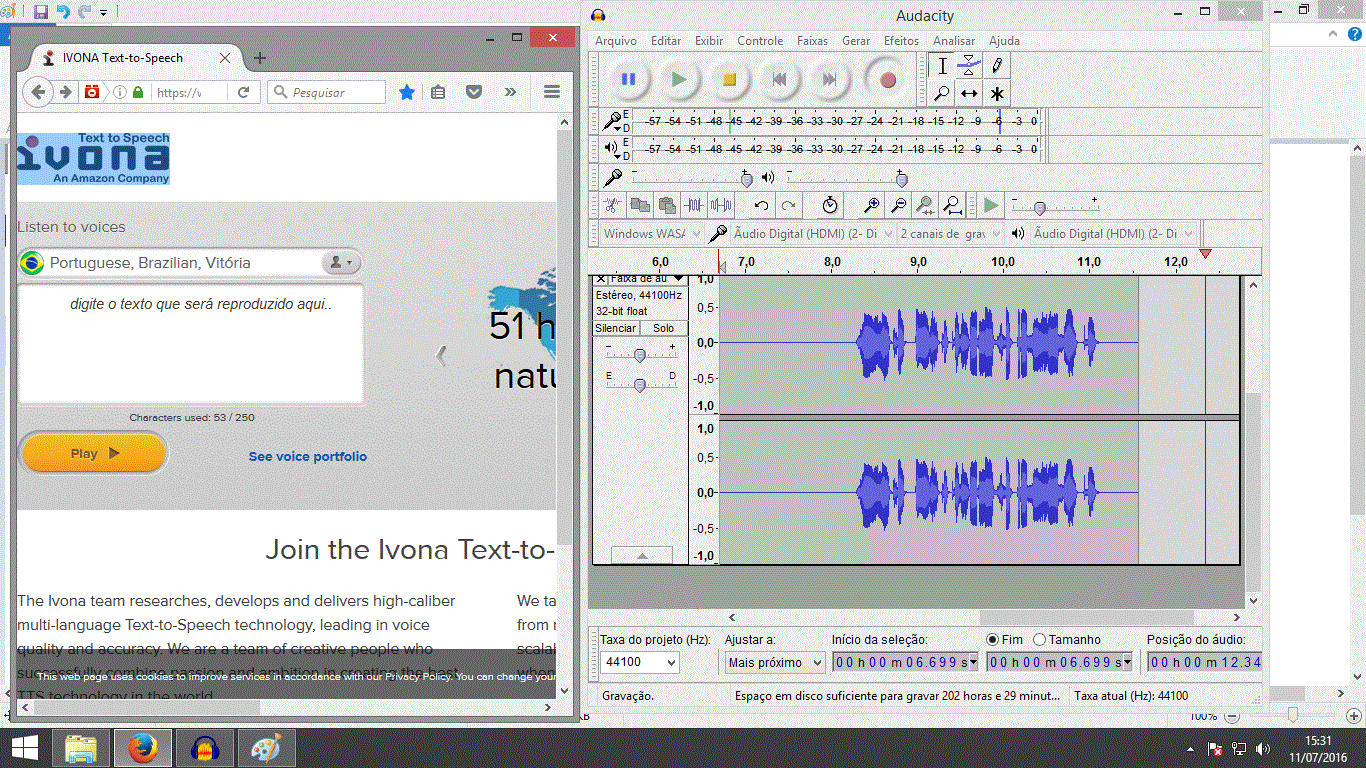Click the Paste clipboard icon
The height and width of the screenshot is (768, 1366).
coord(667,205)
